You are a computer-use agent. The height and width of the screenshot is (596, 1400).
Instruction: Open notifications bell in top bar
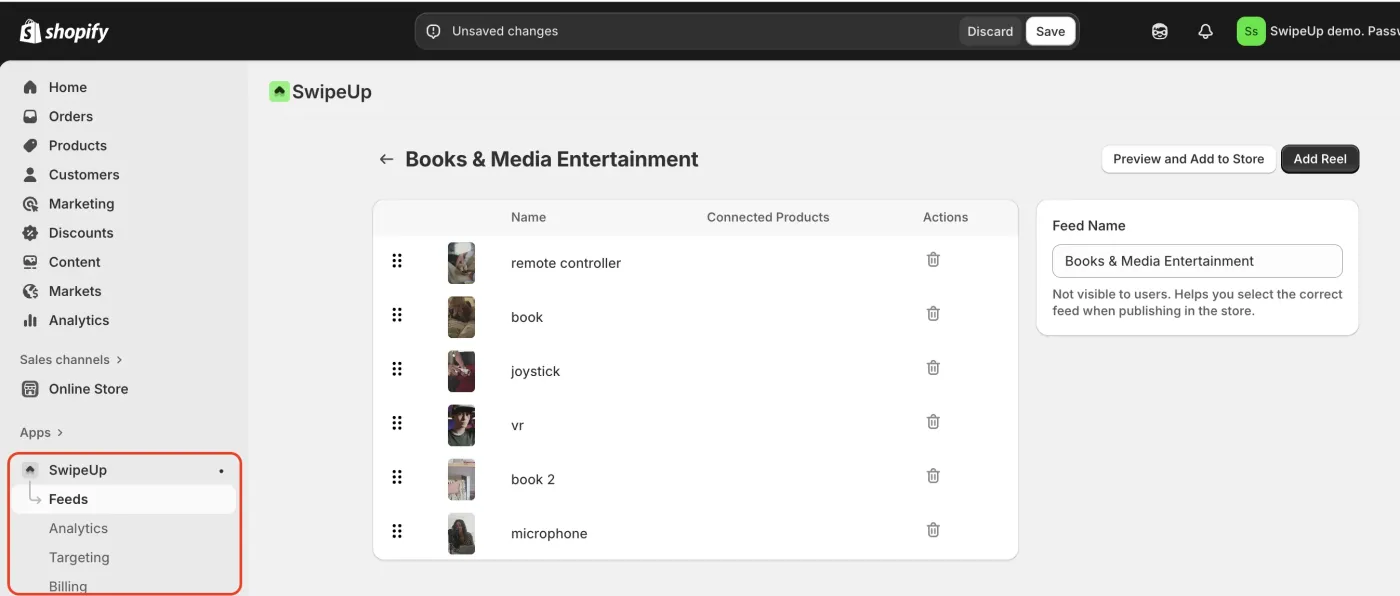coord(1205,31)
